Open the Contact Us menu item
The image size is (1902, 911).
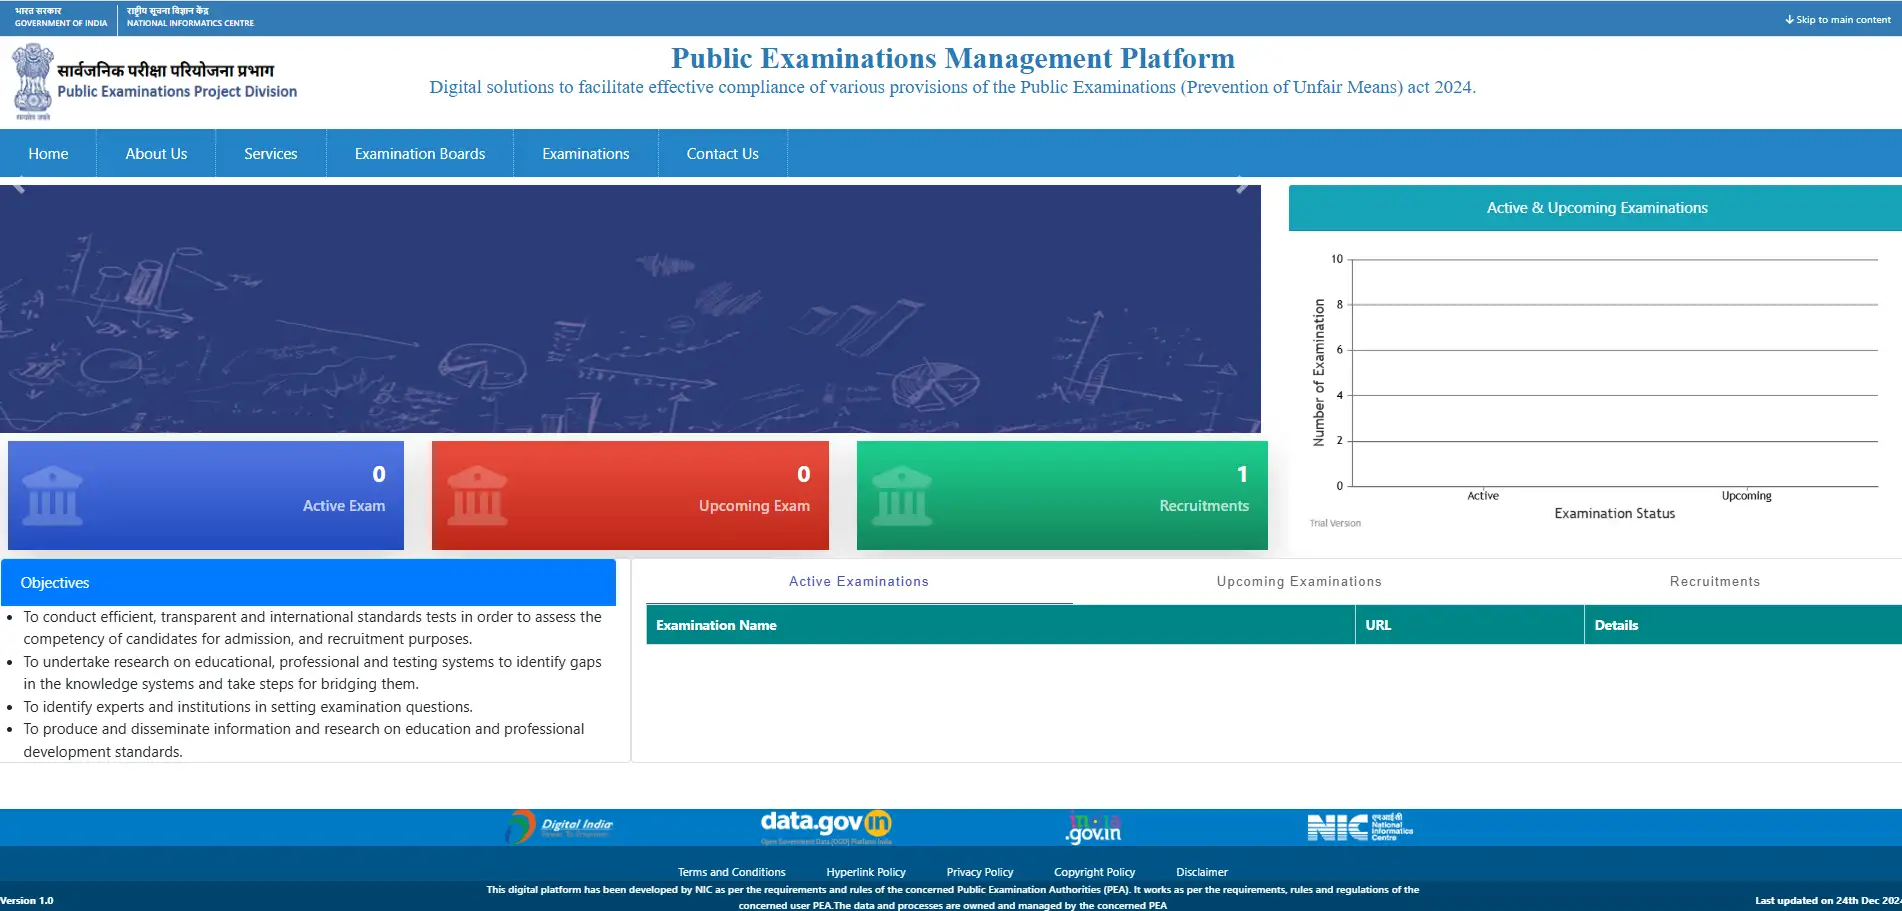(x=723, y=154)
